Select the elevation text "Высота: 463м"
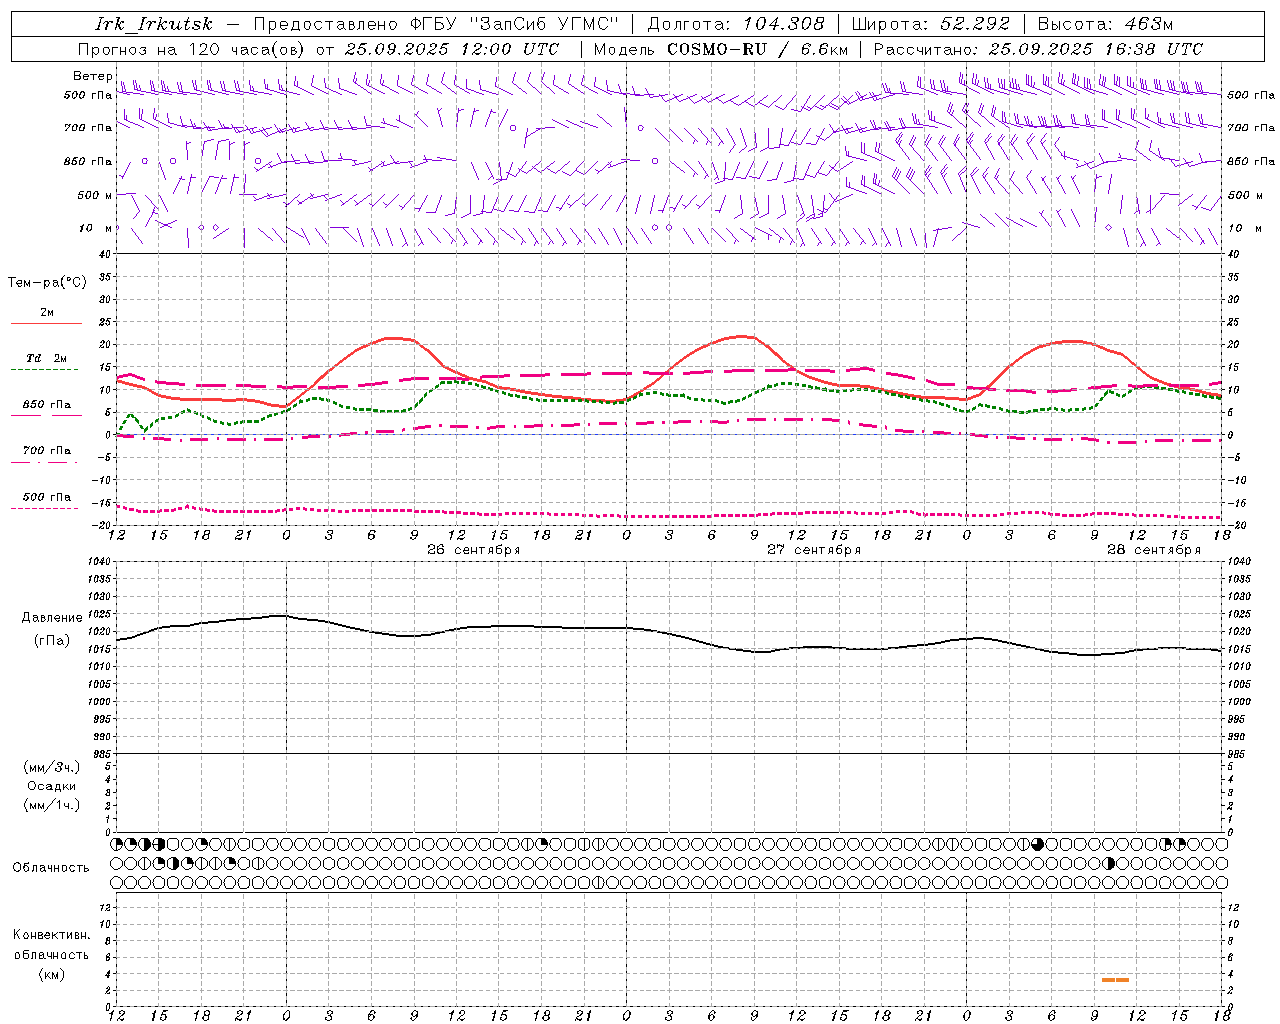Viewport: 1280px width, 1024px height. coord(1105,24)
